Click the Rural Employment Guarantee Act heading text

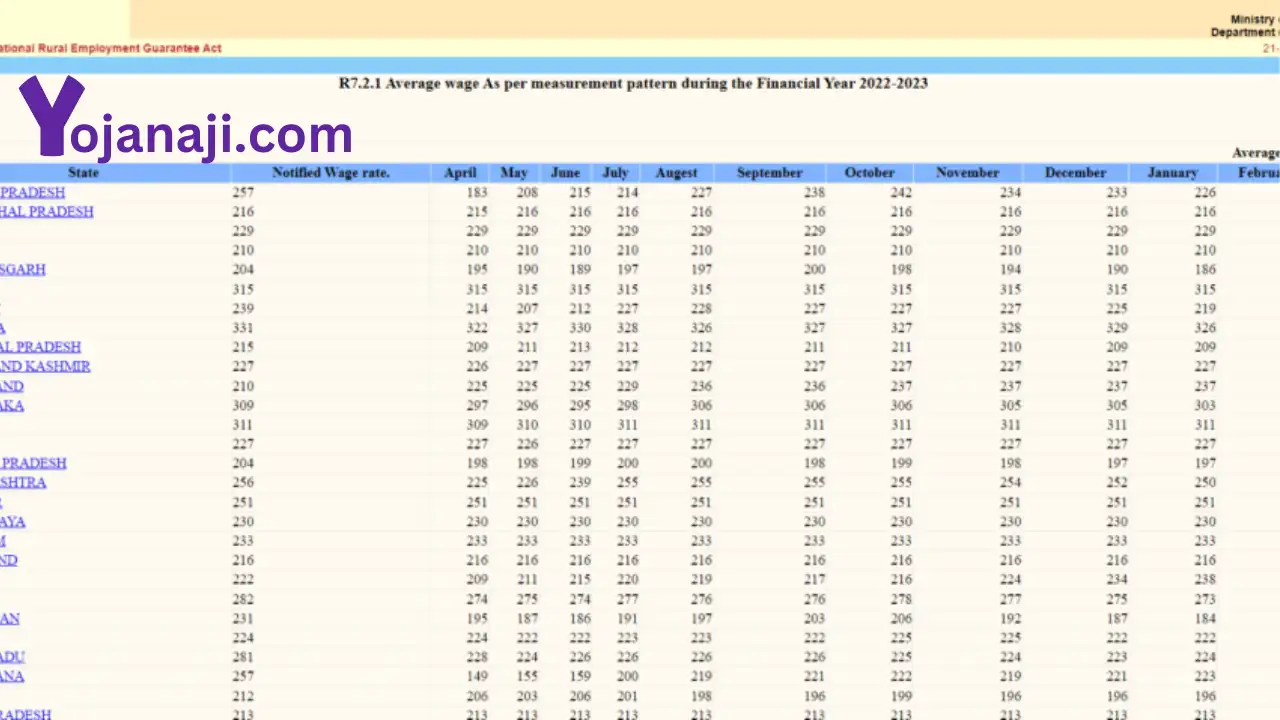111,48
